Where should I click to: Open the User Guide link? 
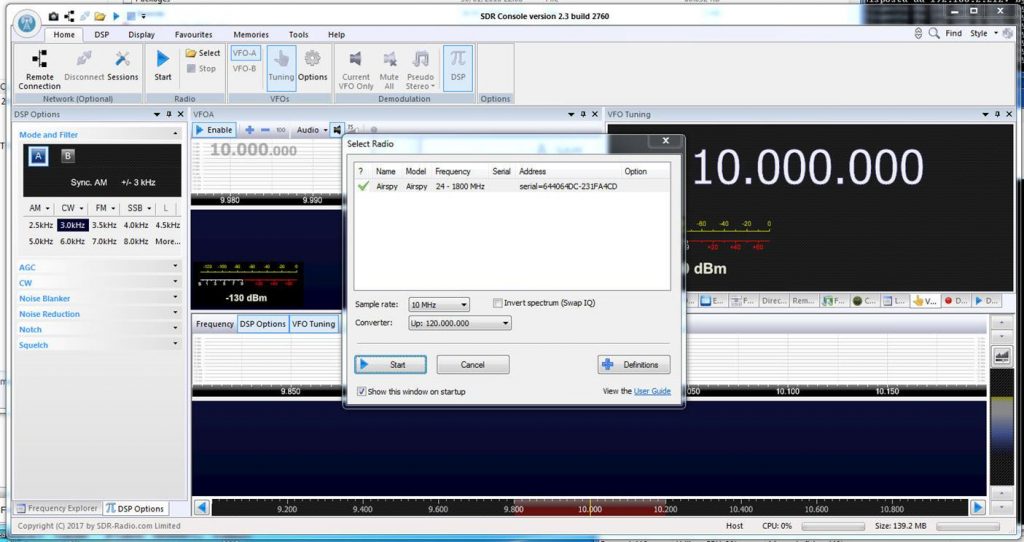(x=652, y=391)
